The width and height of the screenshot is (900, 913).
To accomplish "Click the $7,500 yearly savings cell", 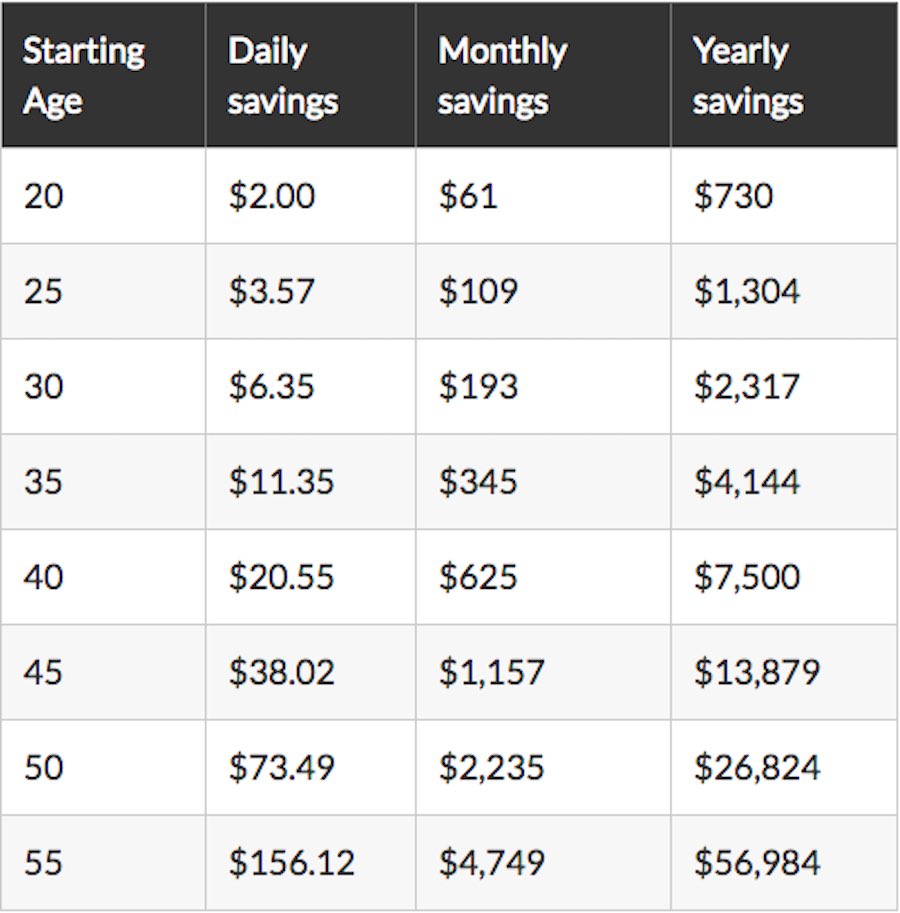I will pos(747,577).
